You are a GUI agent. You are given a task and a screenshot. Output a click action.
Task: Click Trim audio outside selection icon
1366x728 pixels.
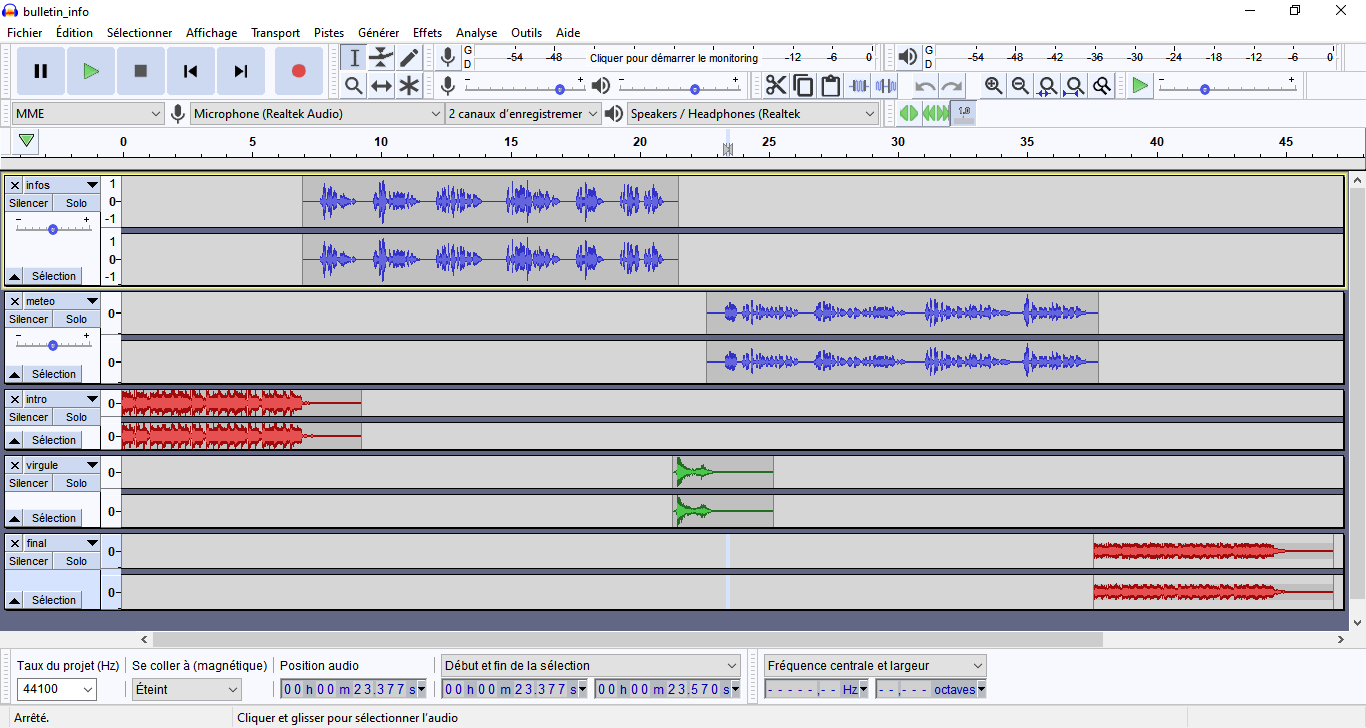tap(858, 86)
